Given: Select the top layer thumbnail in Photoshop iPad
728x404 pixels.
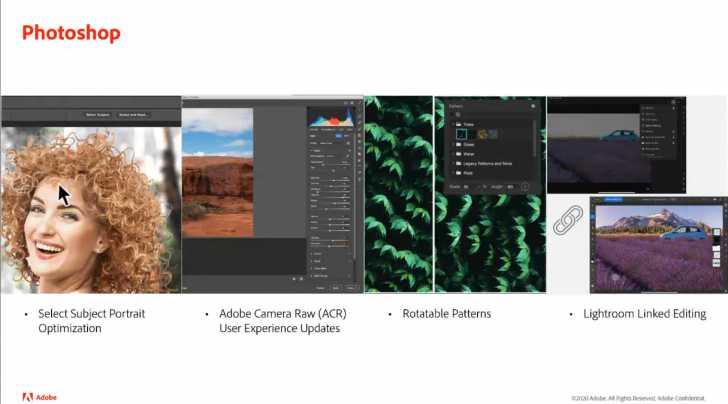Looking at the screenshot, I should 716,232.
